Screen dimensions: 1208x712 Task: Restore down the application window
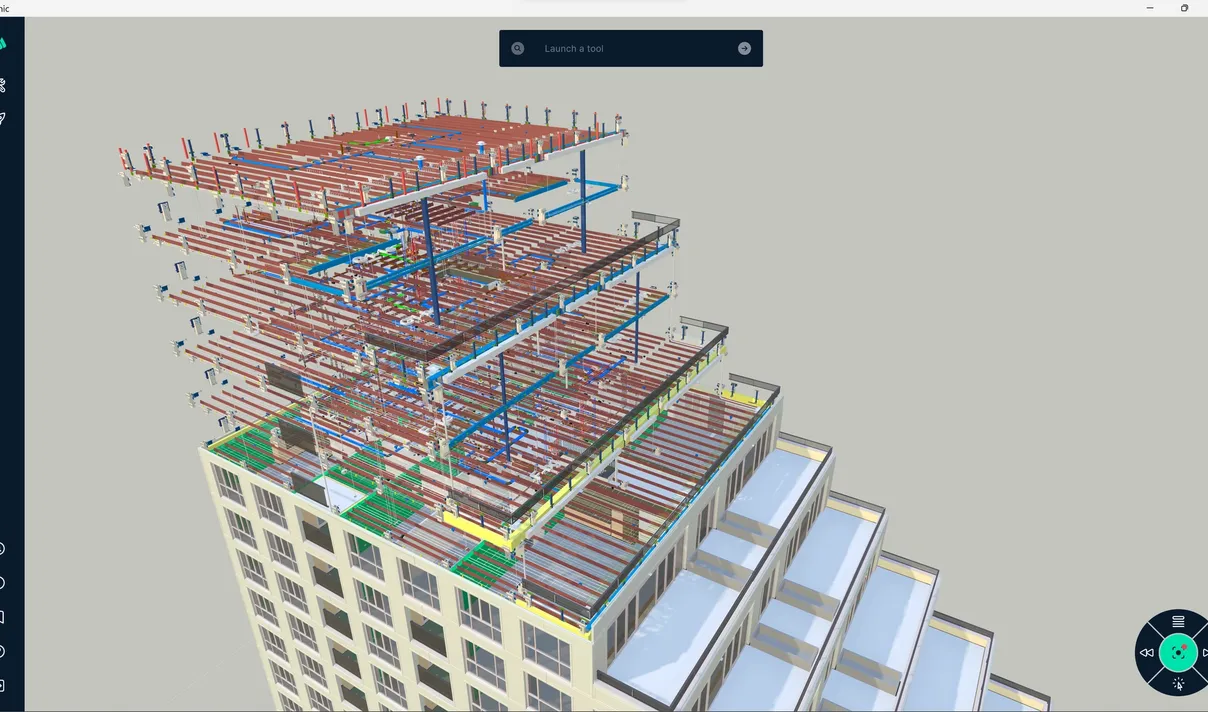coord(1184,8)
